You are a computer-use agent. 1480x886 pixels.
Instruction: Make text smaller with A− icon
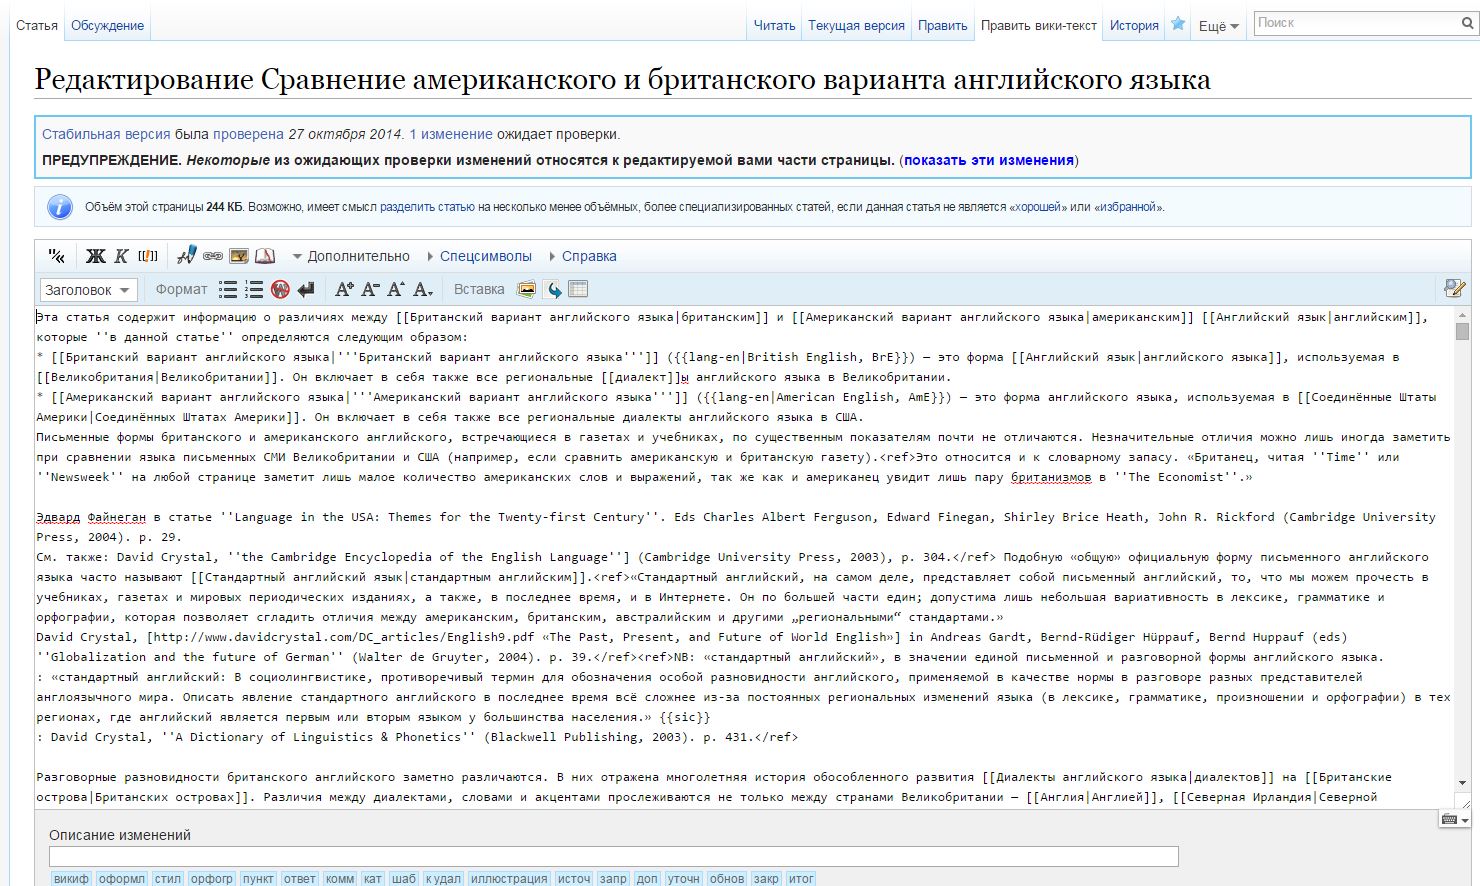coord(370,289)
